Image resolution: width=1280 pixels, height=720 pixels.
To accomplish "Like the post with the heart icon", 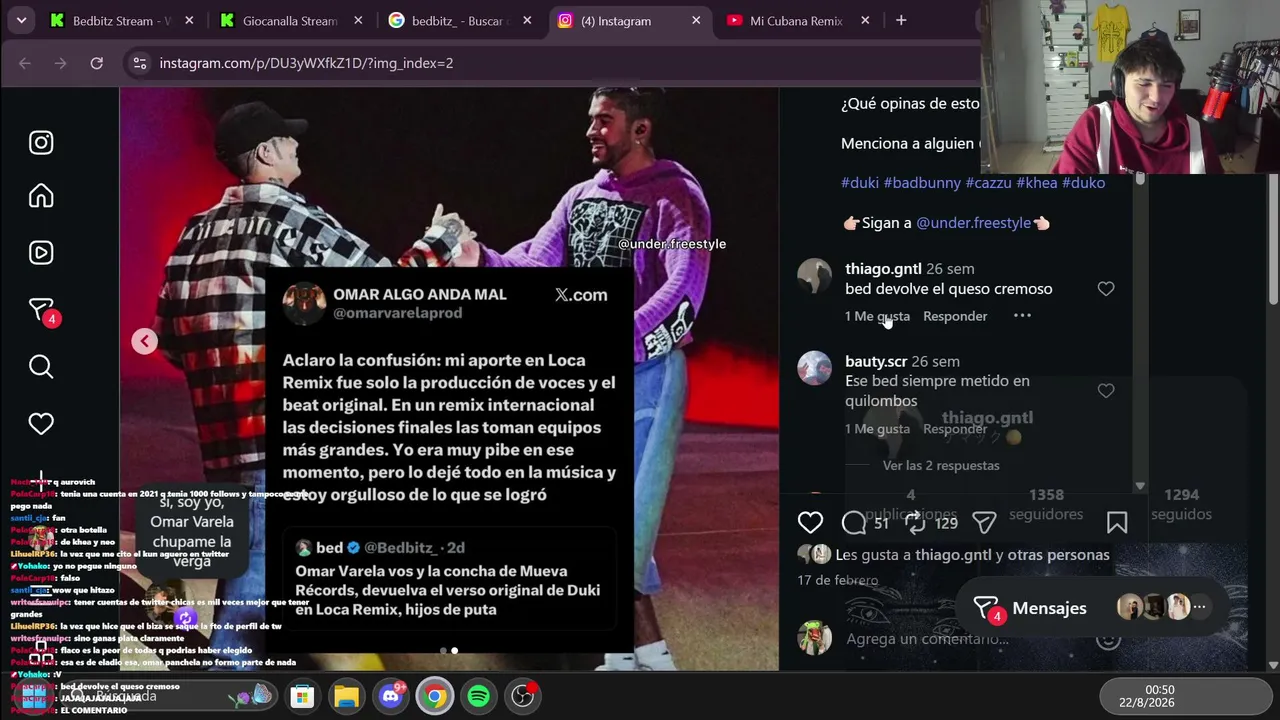I will pos(810,522).
